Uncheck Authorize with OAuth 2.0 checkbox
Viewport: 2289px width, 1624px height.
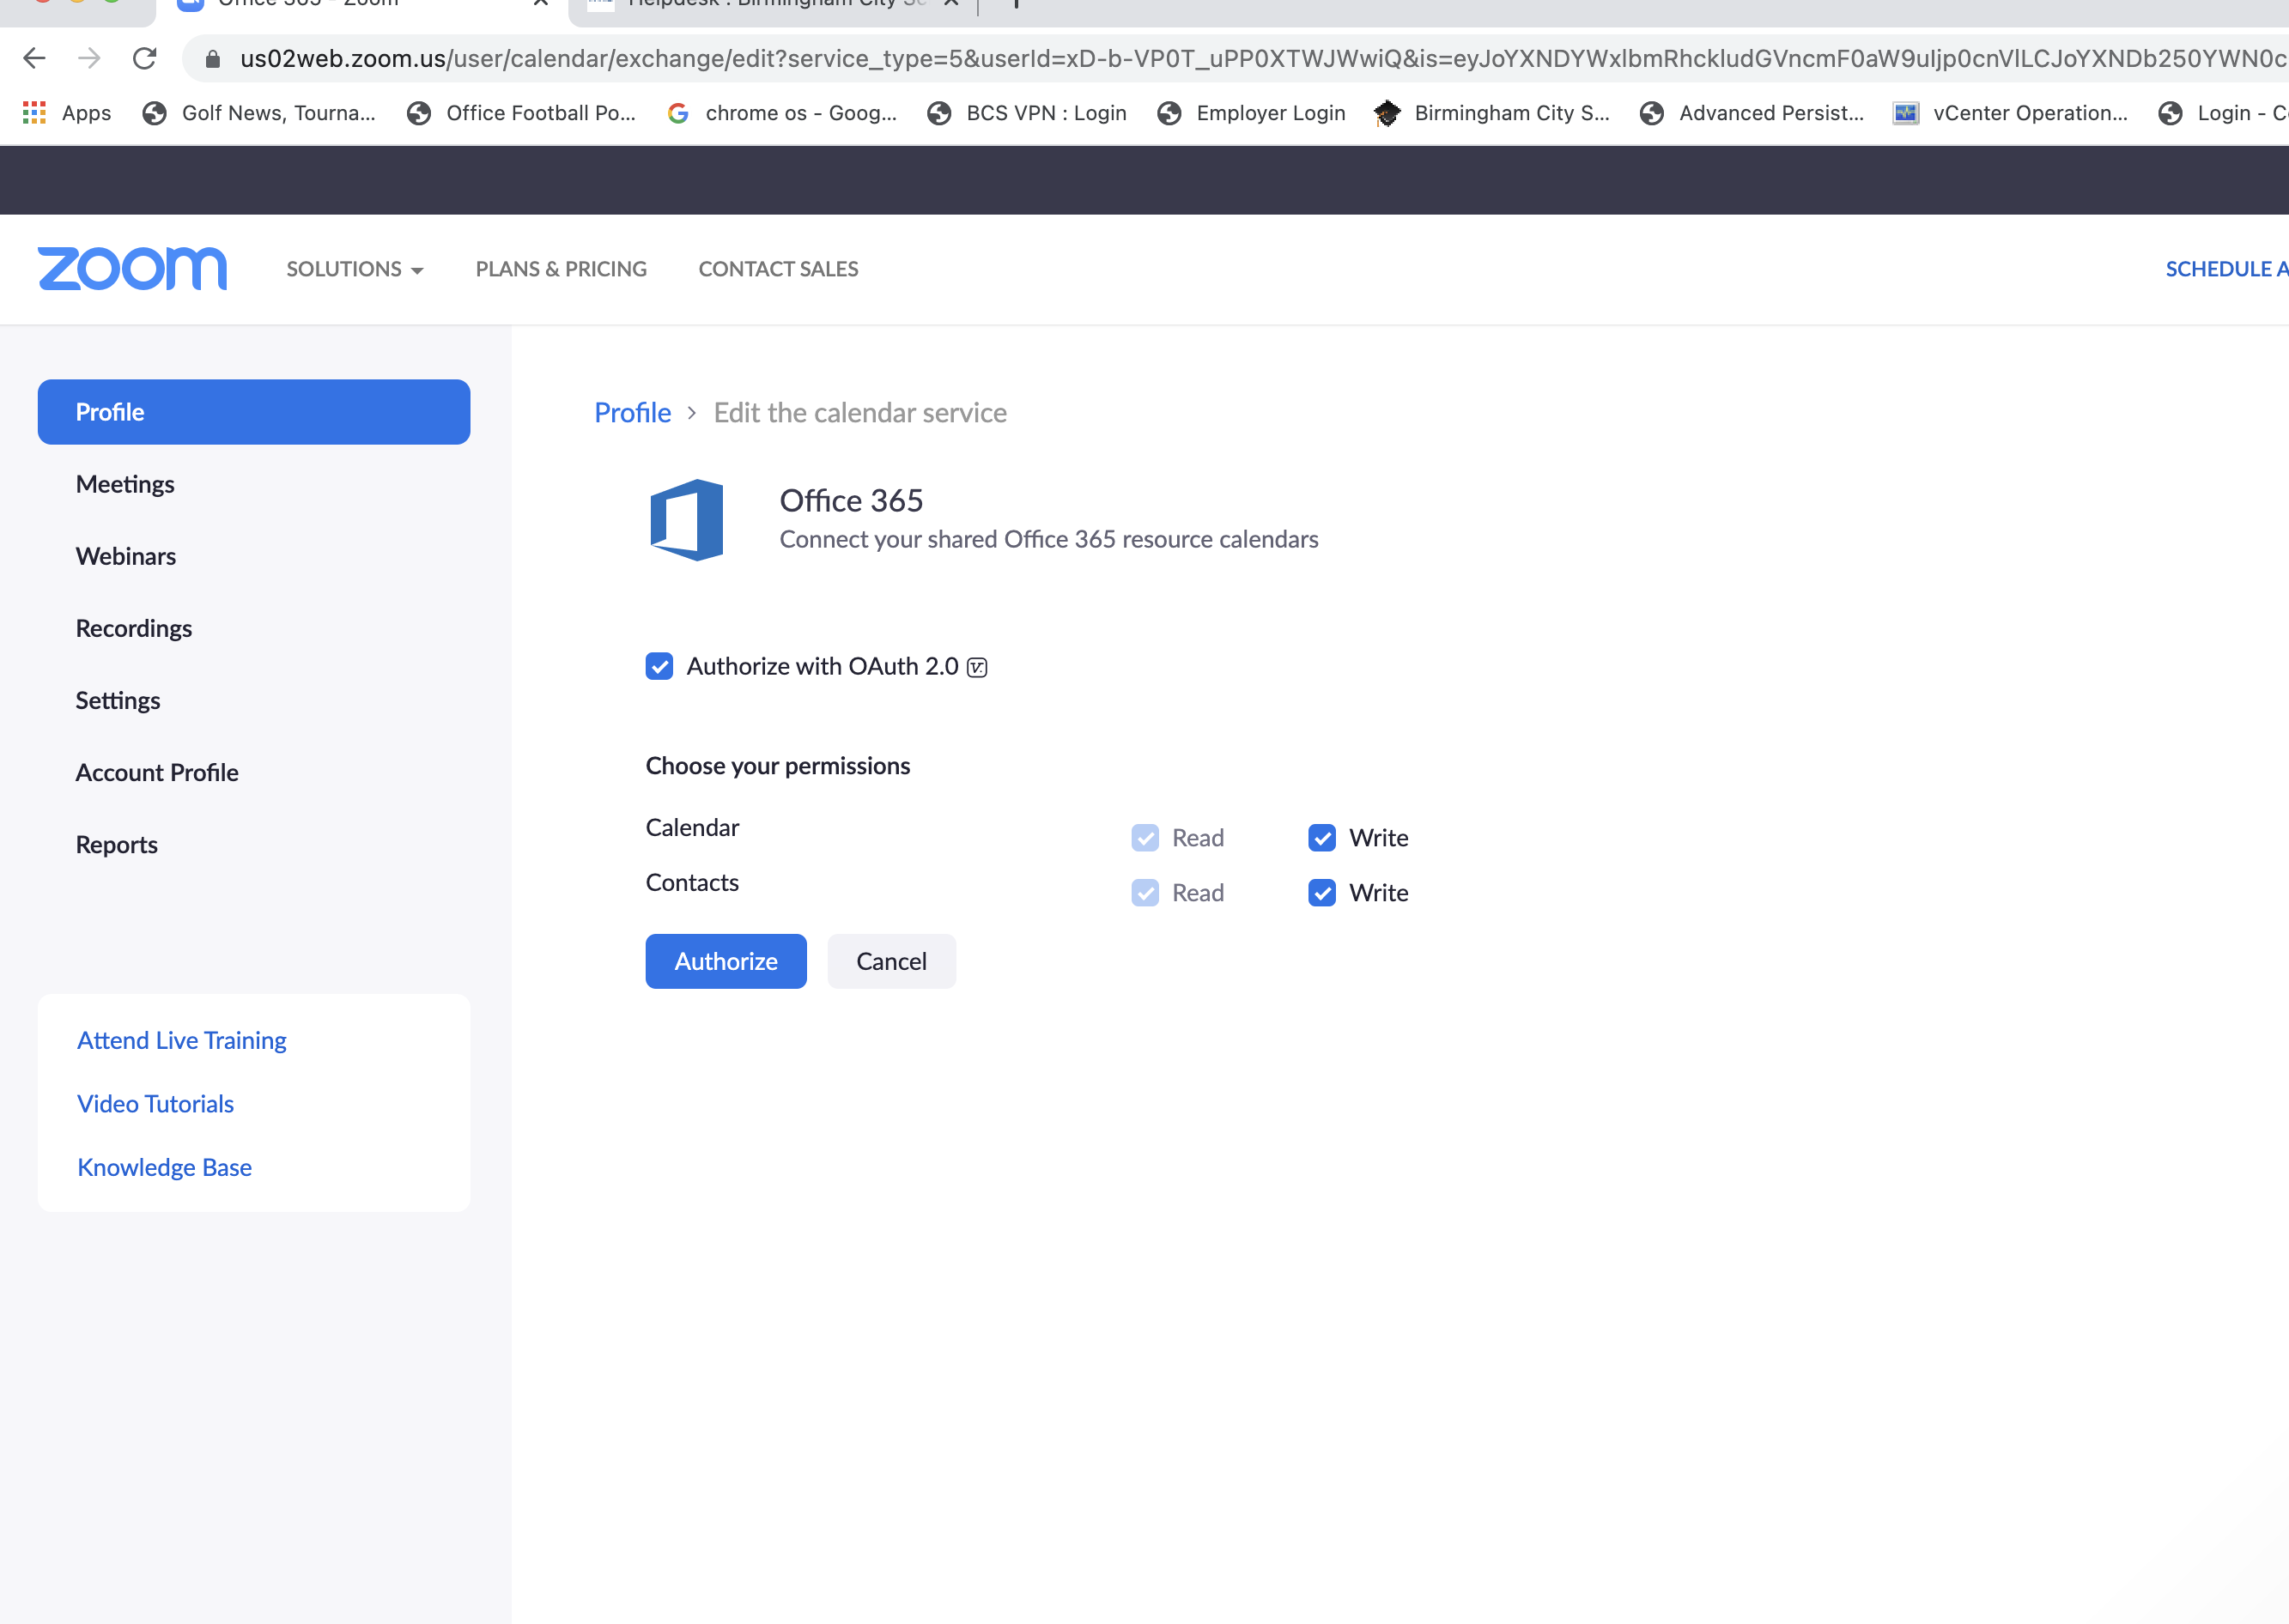(x=659, y=666)
